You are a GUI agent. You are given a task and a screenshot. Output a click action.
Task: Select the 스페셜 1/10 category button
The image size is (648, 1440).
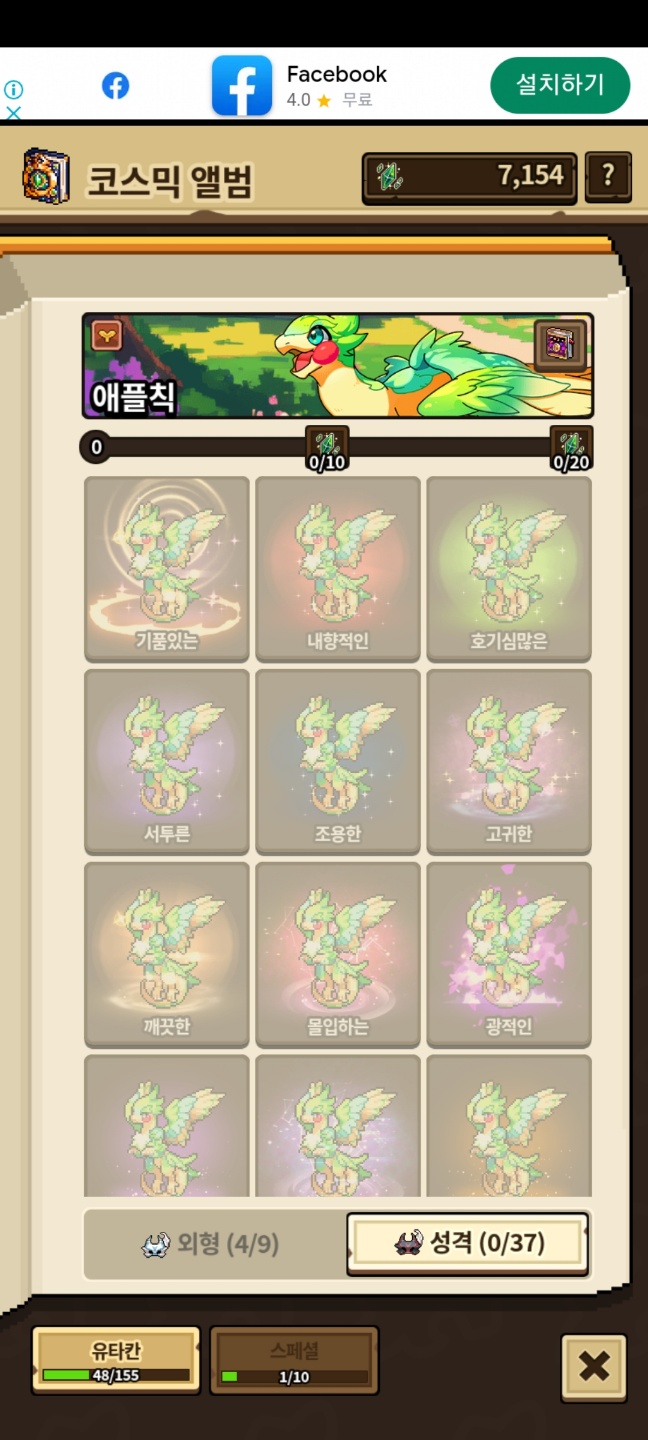coord(294,1360)
